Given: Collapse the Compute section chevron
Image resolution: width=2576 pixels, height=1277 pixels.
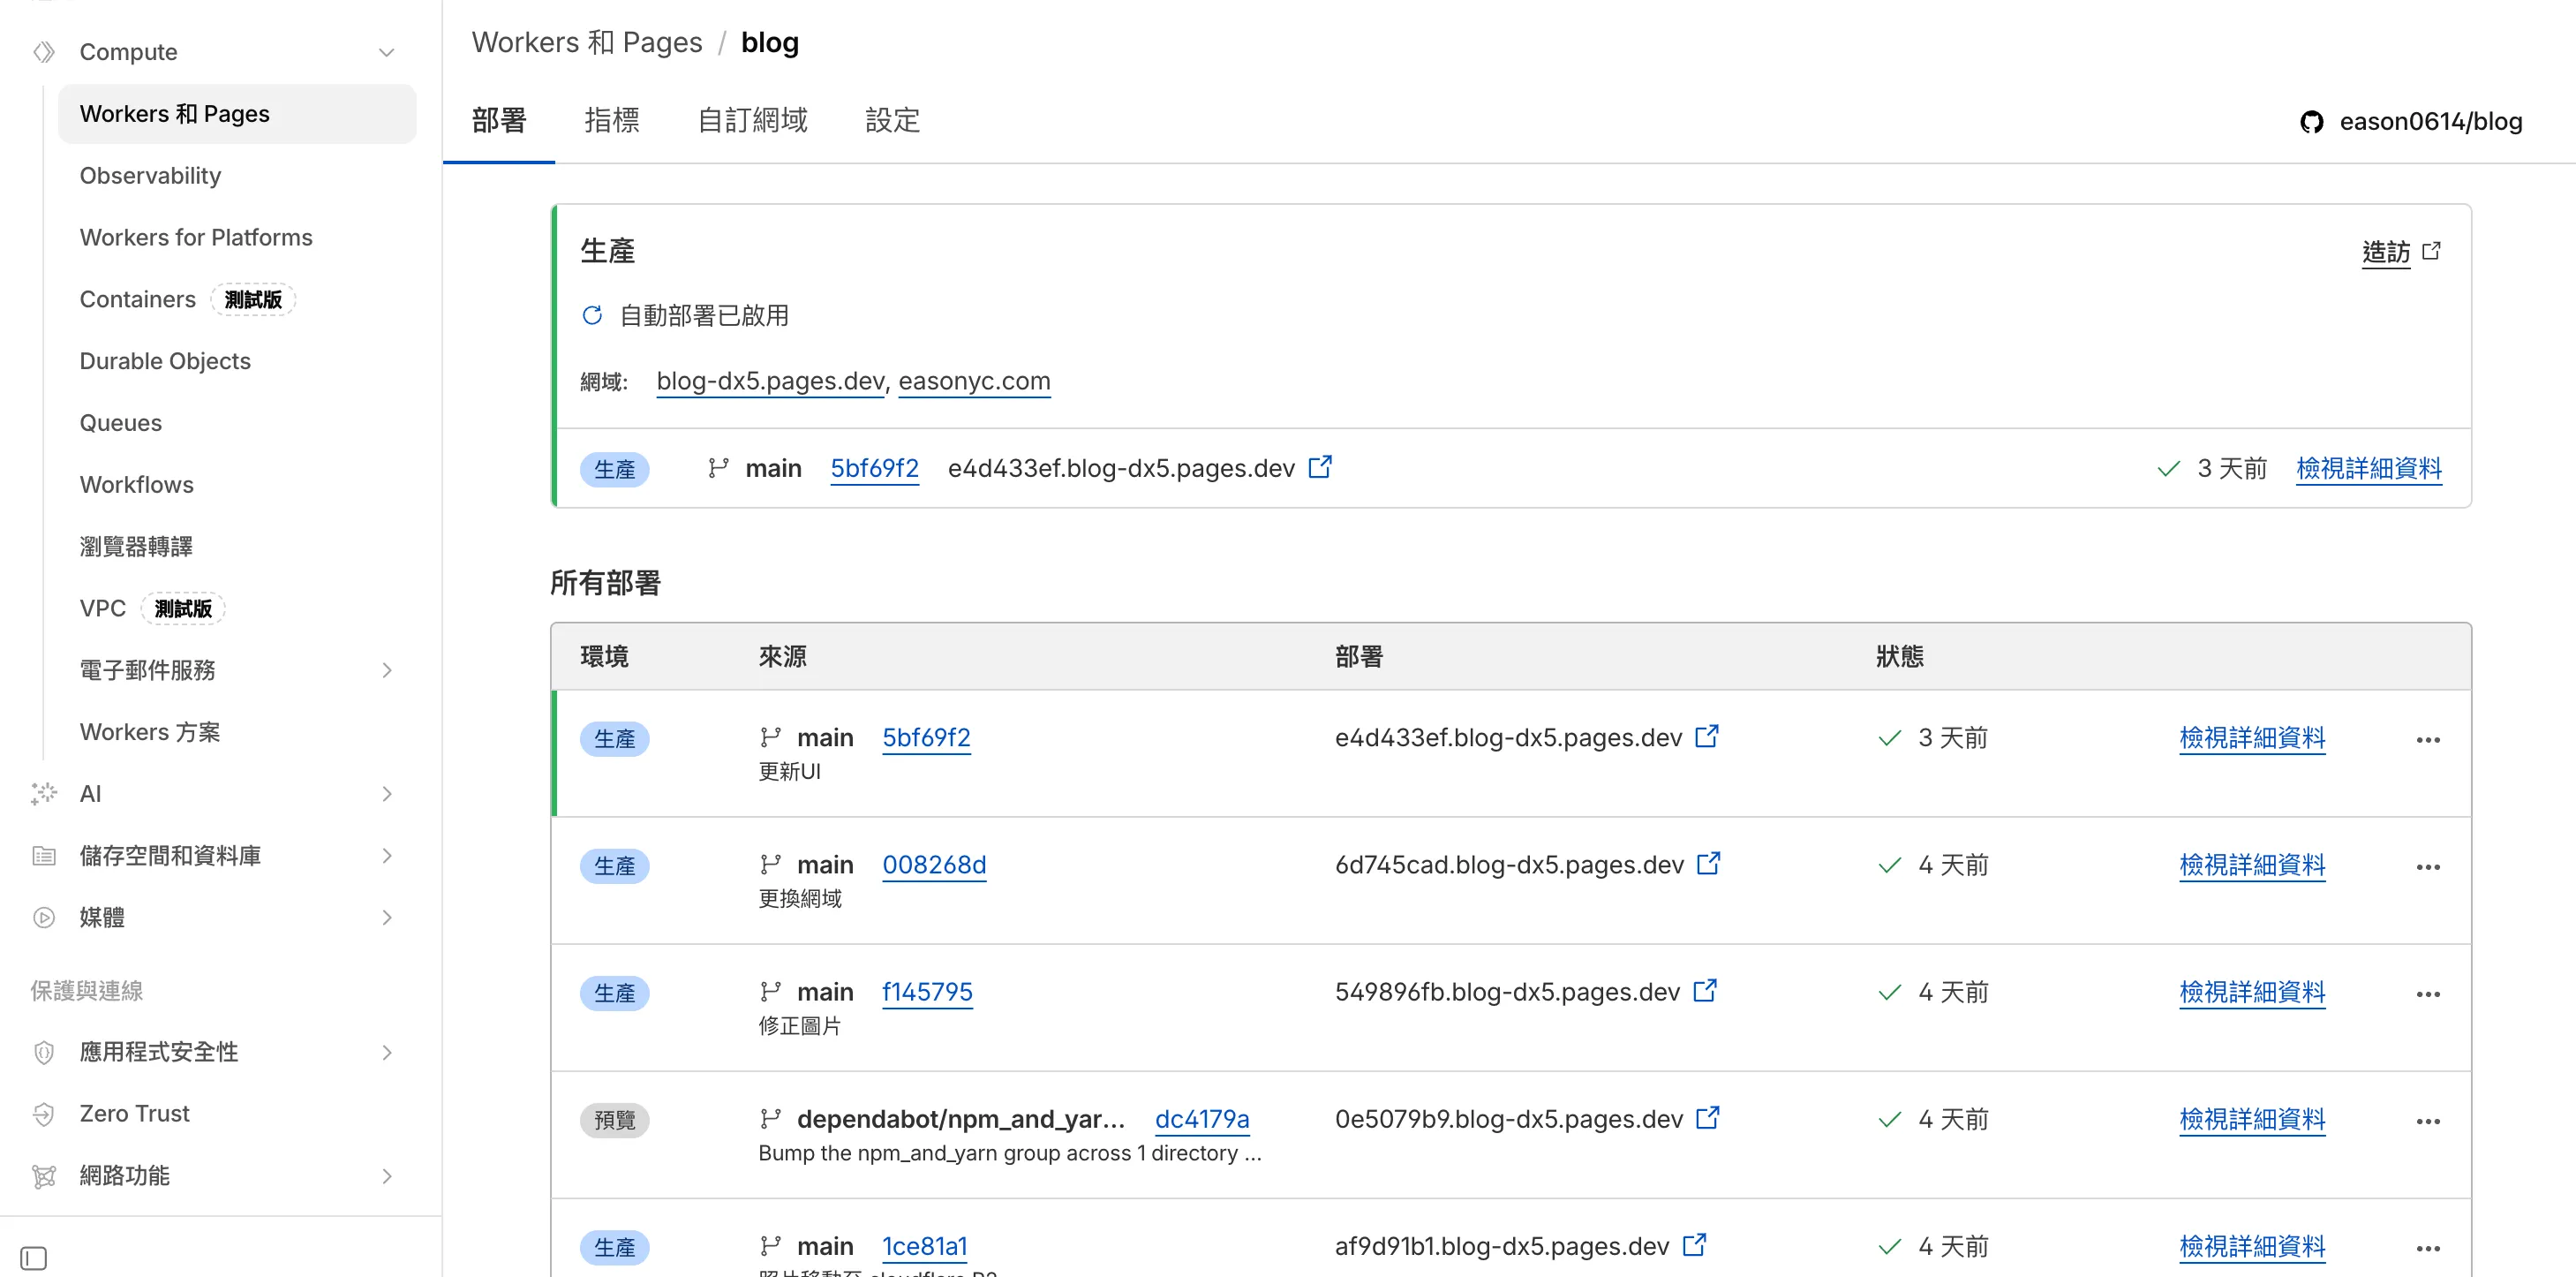Looking at the screenshot, I should pyautogui.click(x=387, y=52).
